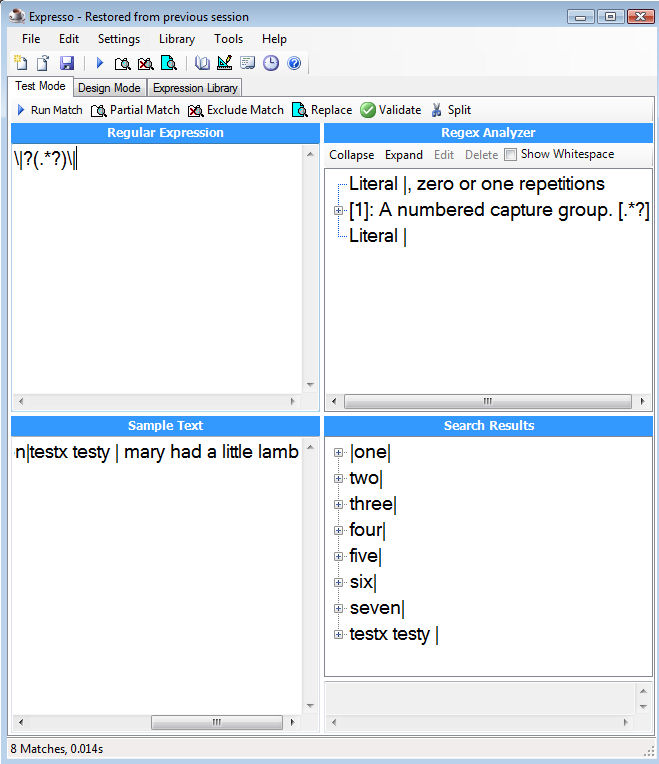Click the Split button with scissors

(451, 110)
